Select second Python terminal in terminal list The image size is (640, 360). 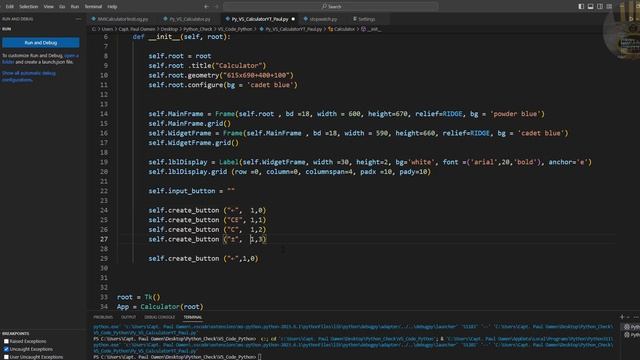click(631, 335)
